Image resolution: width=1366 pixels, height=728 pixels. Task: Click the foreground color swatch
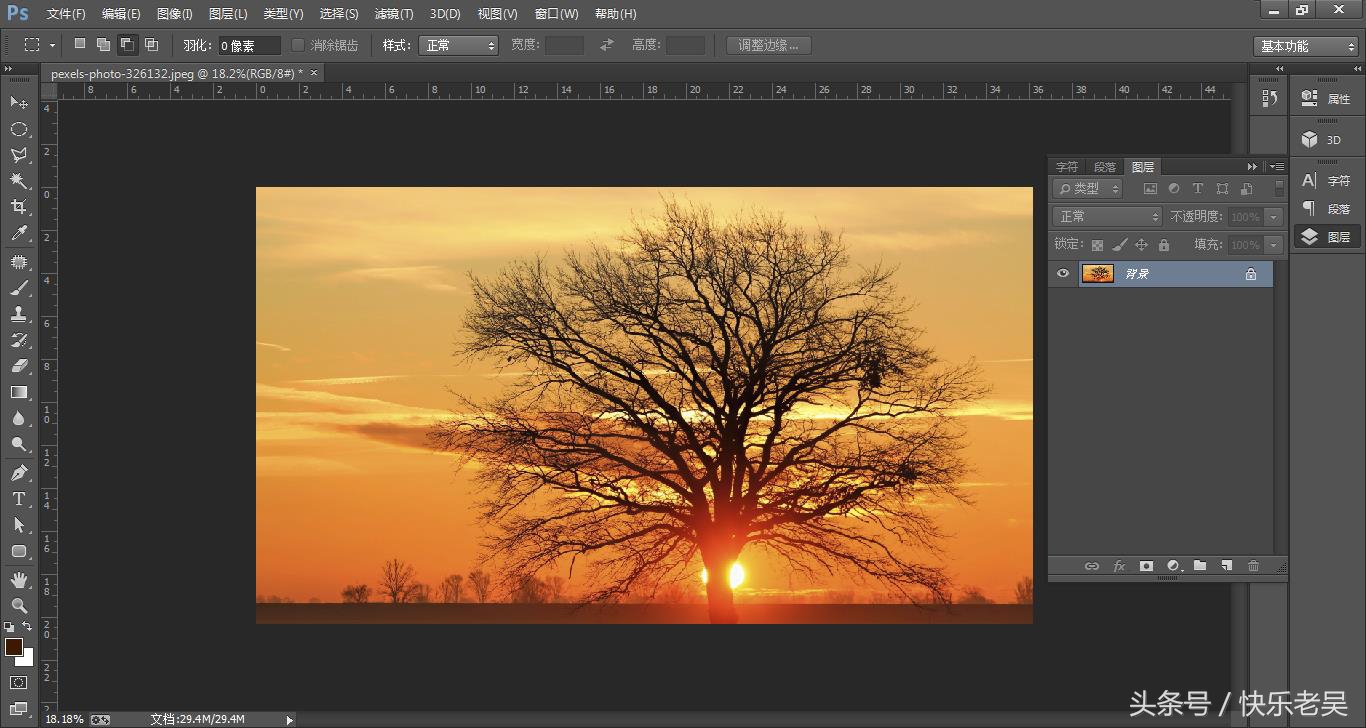coord(13,647)
